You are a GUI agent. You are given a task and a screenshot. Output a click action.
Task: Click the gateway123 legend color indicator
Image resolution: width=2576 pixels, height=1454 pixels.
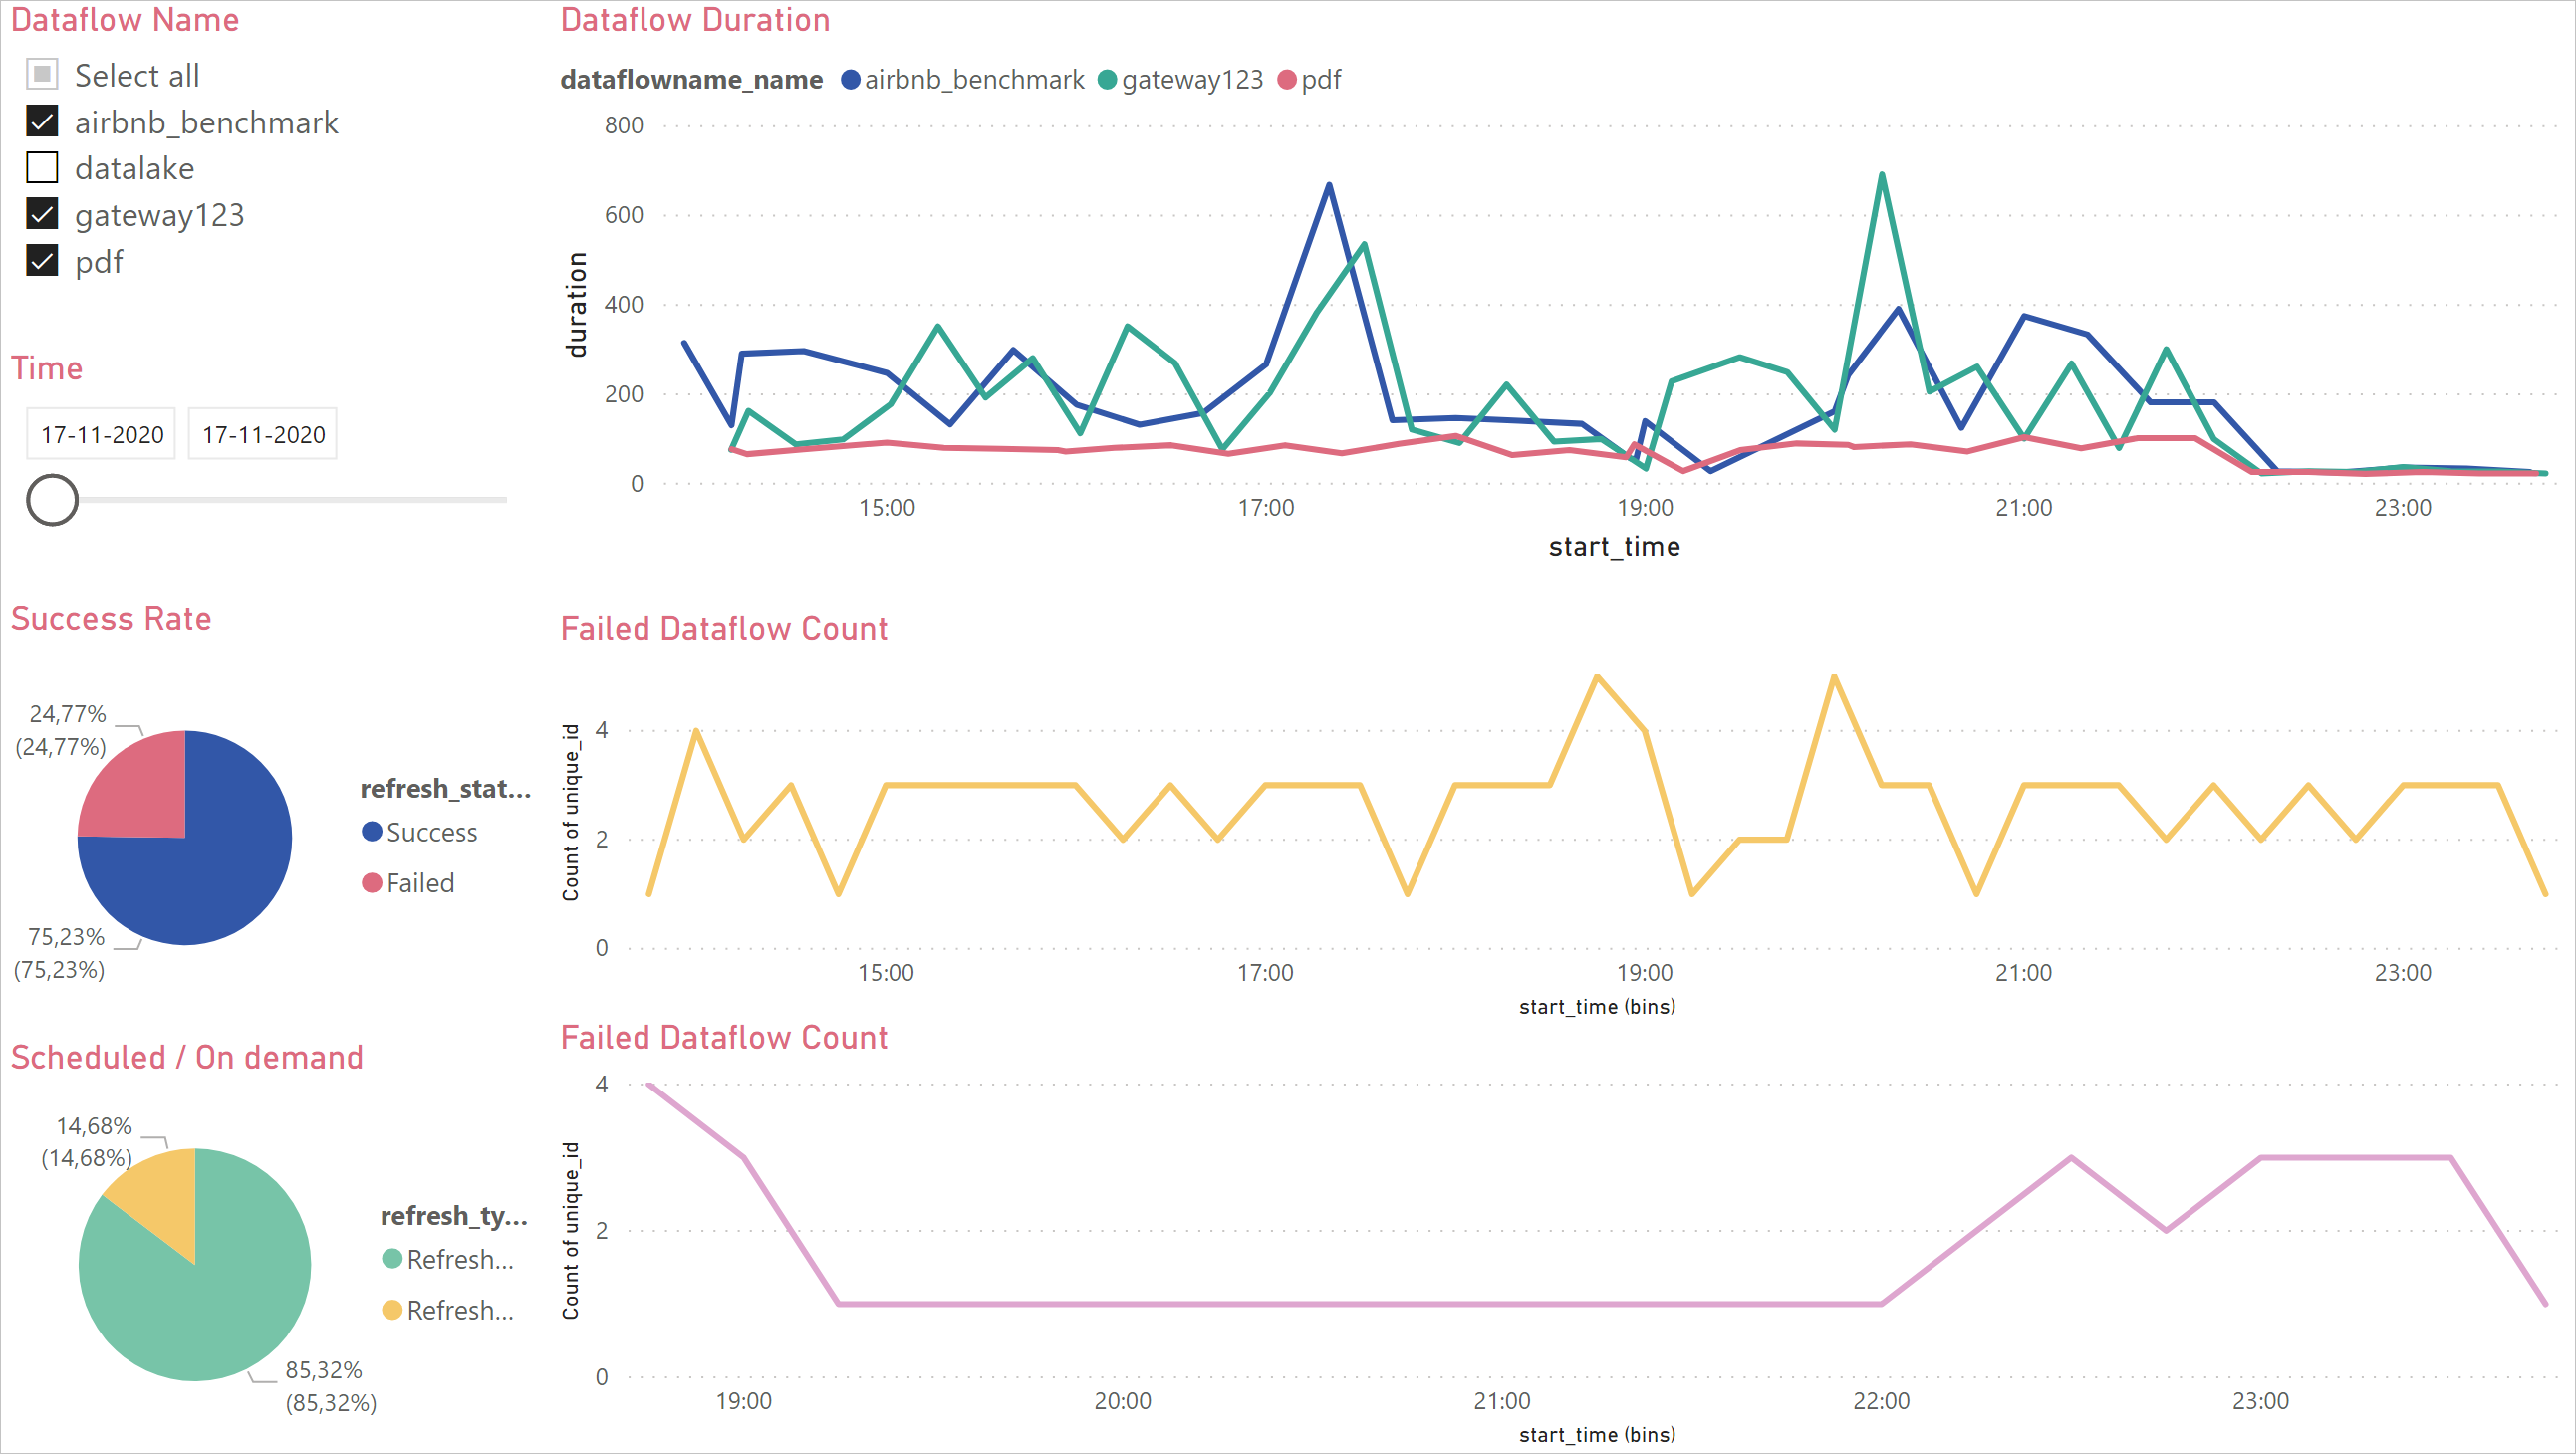(1101, 76)
